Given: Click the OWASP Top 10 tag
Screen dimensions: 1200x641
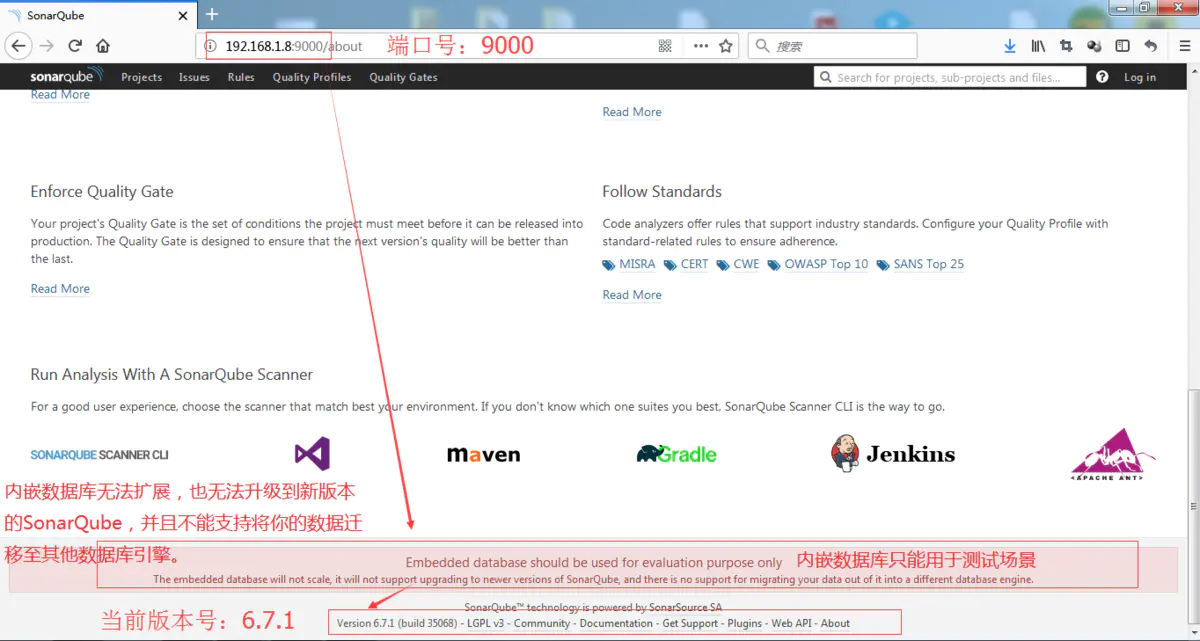Looking at the screenshot, I should coord(826,264).
